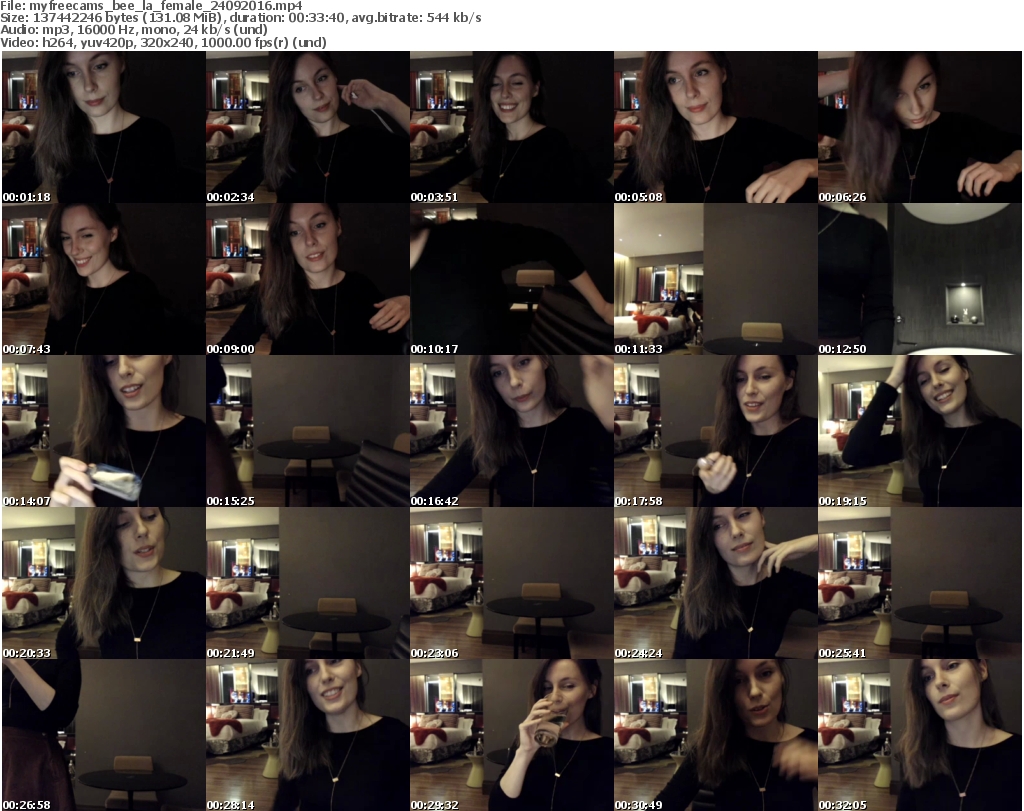The width and height of the screenshot is (1024, 811).
Task: Click the 'Audio: mp3, 16000 Hz' line
Action: pos(134,30)
